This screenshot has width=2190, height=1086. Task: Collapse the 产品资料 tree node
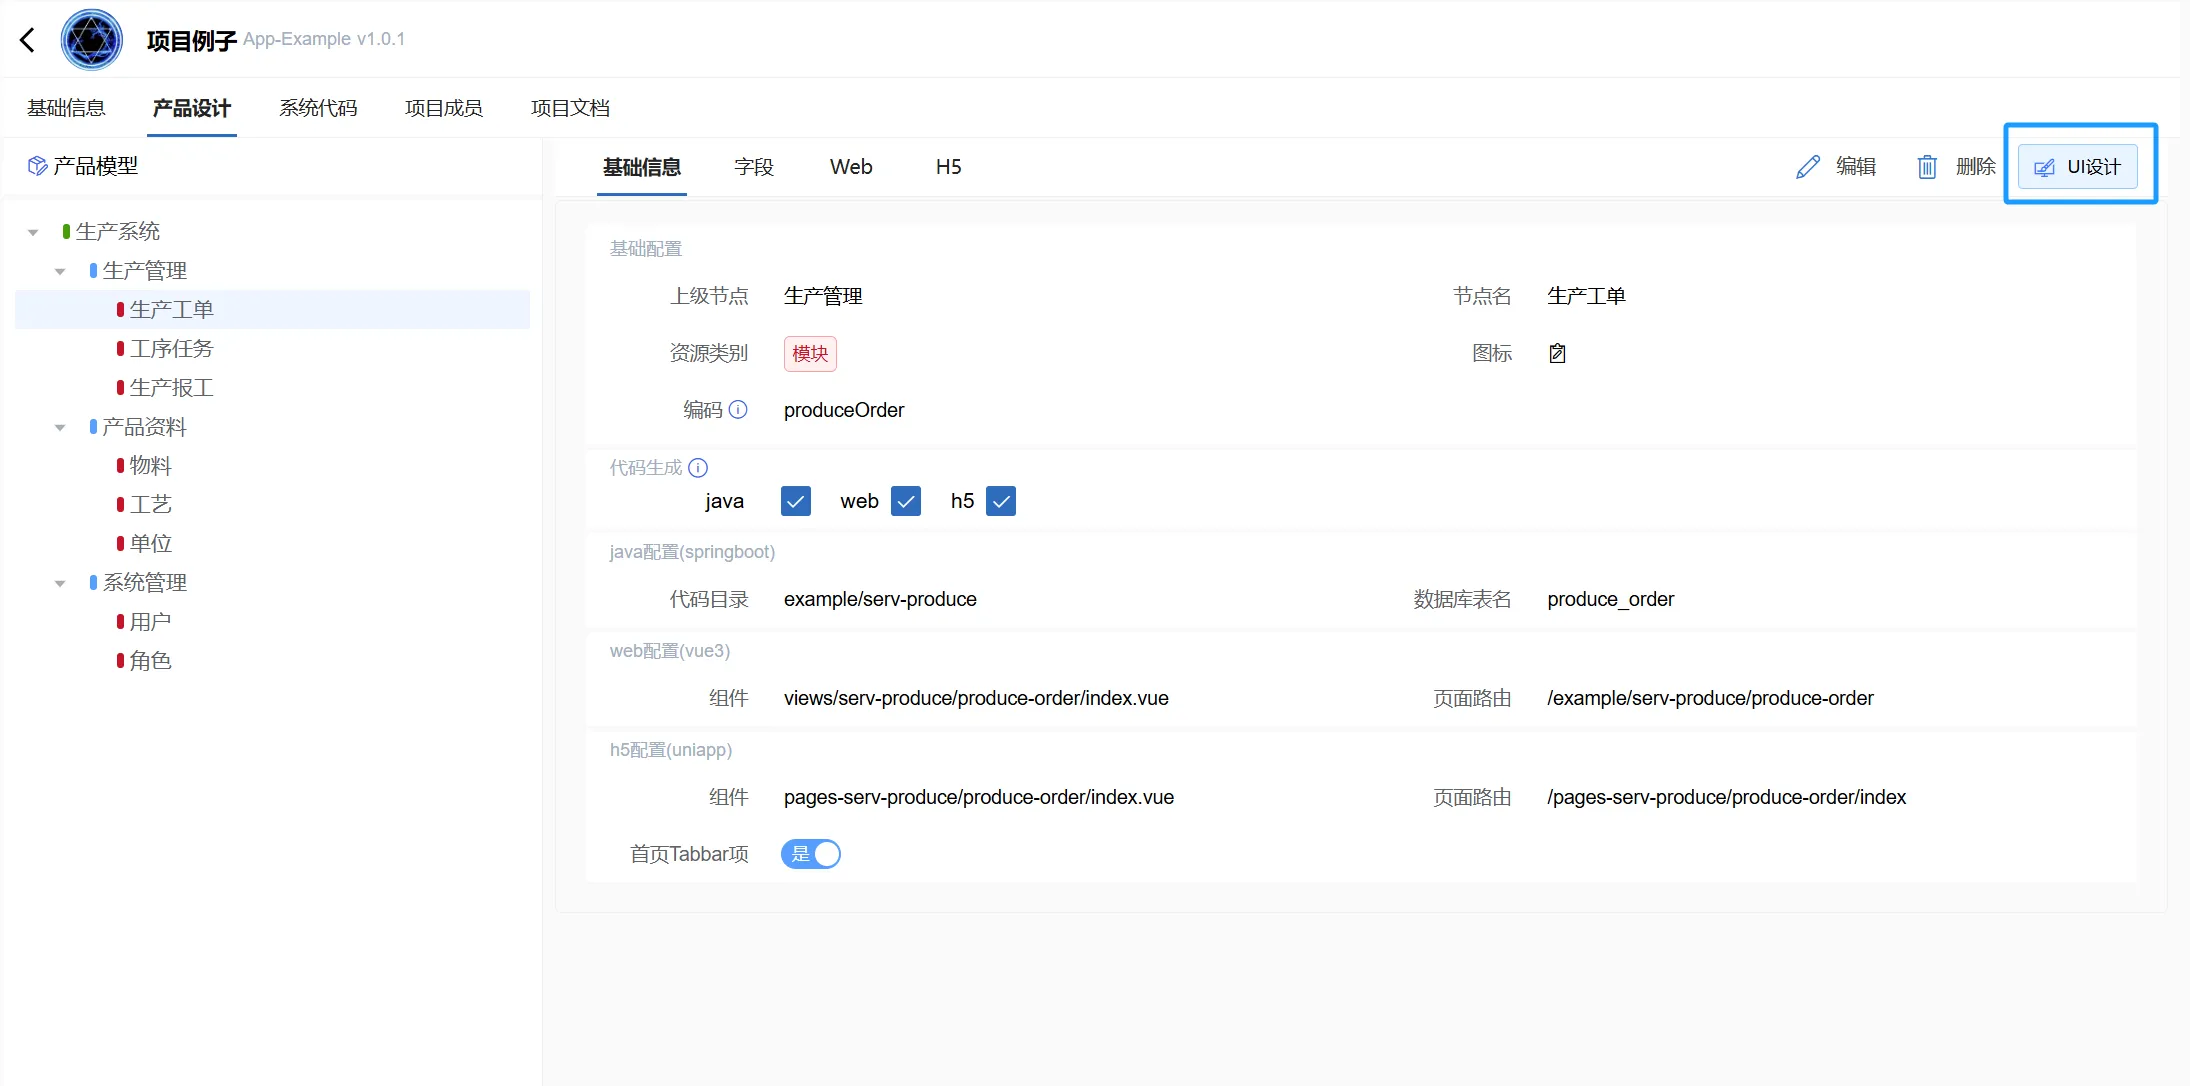pyautogui.click(x=60, y=428)
